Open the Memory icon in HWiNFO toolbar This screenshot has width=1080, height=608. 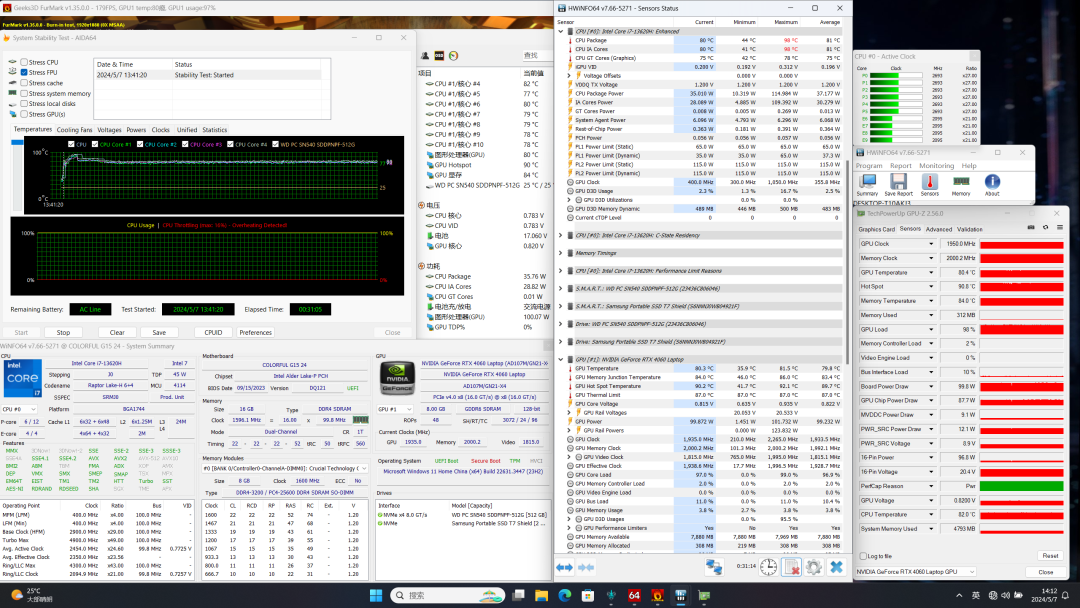pyautogui.click(x=960, y=183)
